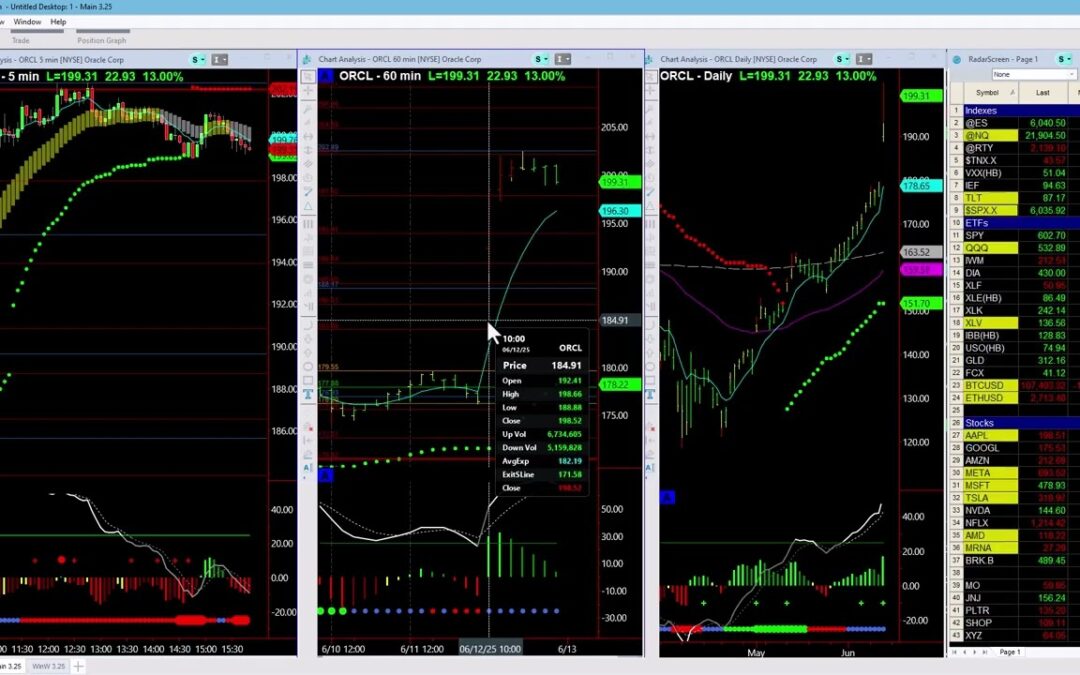Click the blue A marker beside ORCL - 60 min
Viewport: 1080px width, 675px height.
tap(326, 76)
